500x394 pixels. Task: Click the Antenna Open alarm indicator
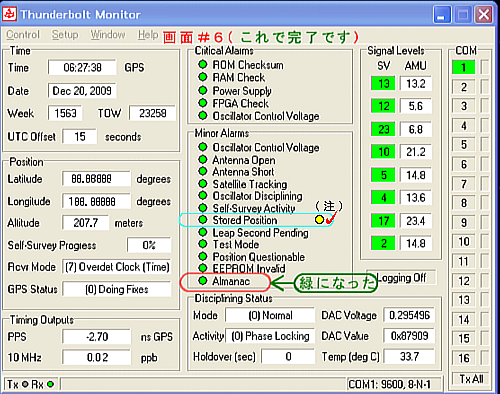(203, 159)
